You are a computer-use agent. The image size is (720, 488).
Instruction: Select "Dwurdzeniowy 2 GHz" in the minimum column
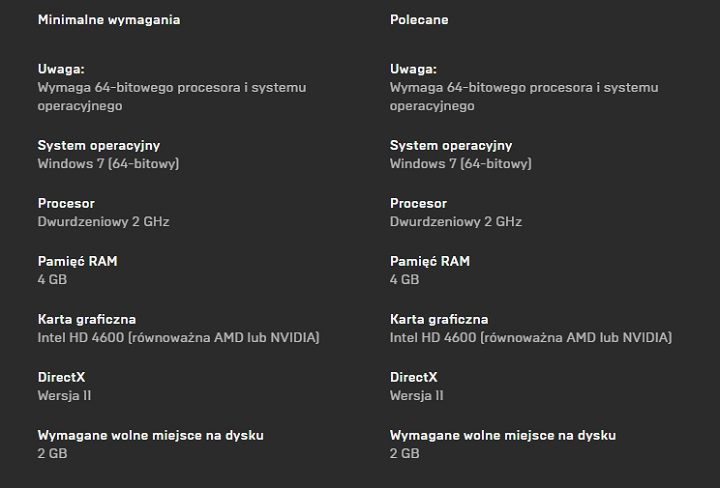[103, 221]
